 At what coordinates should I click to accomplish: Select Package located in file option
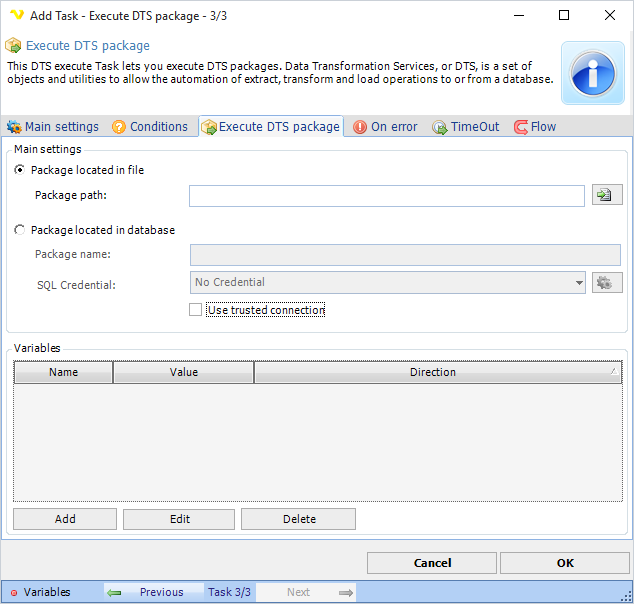[x=79, y=170]
